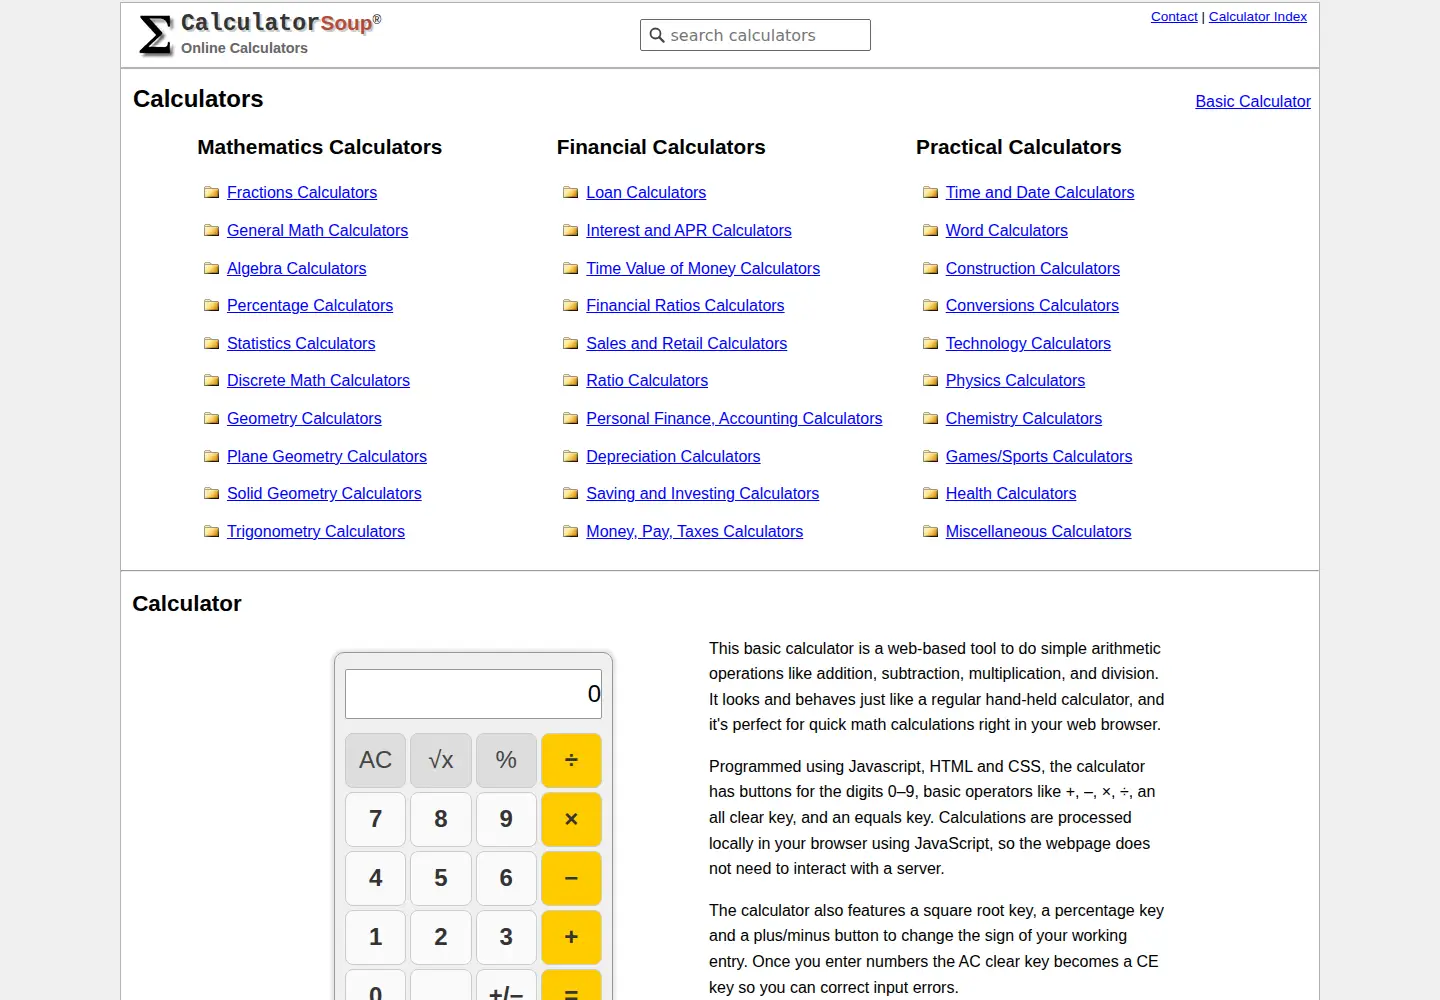Open the Calculator Index link
1440x1000 pixels.
(x=1258, y=17)
